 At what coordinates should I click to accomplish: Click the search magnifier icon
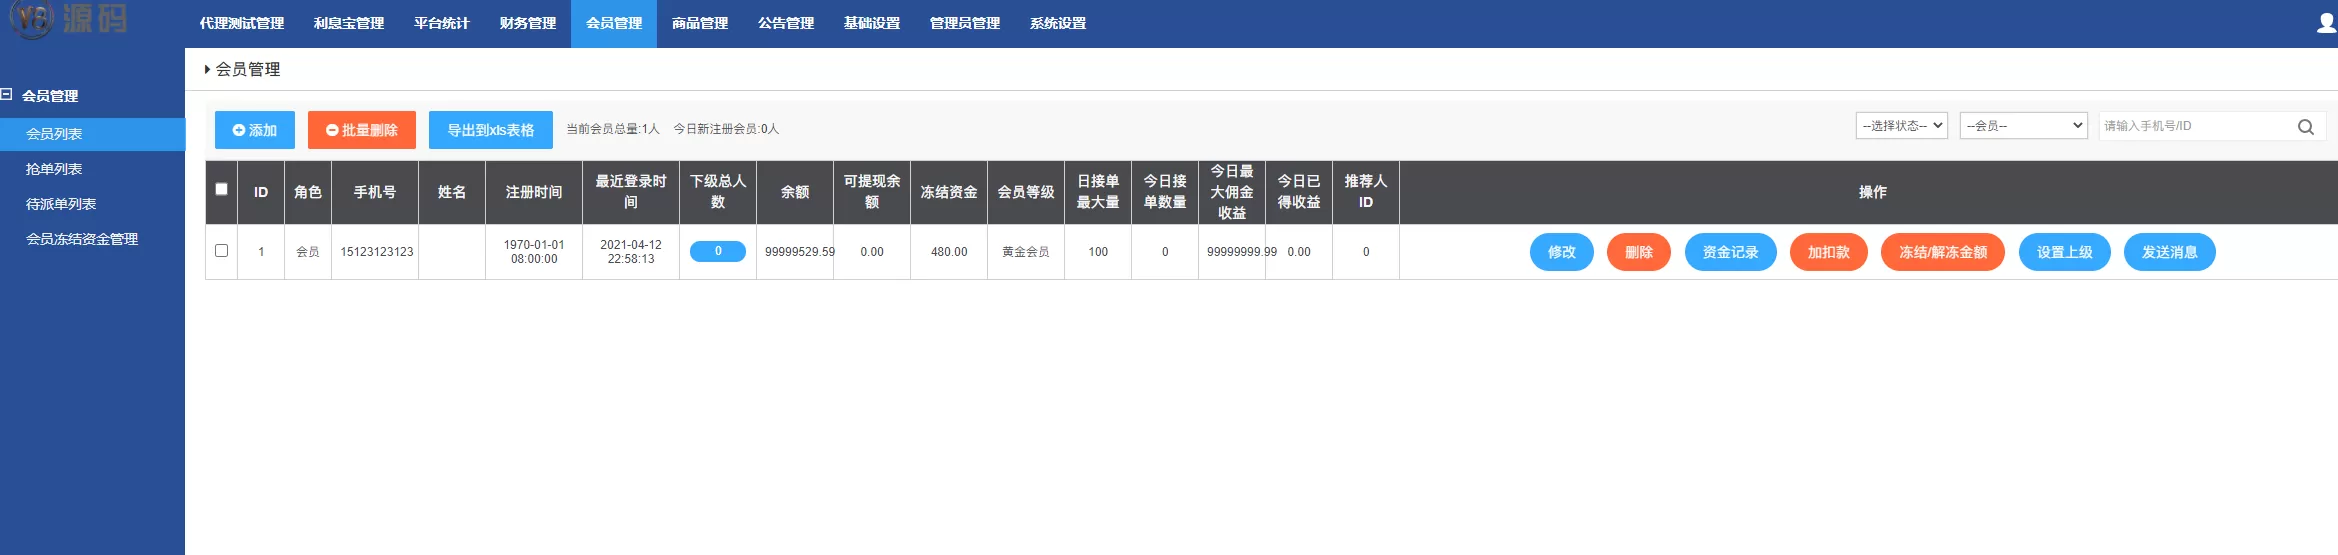tap(2305, 127)
